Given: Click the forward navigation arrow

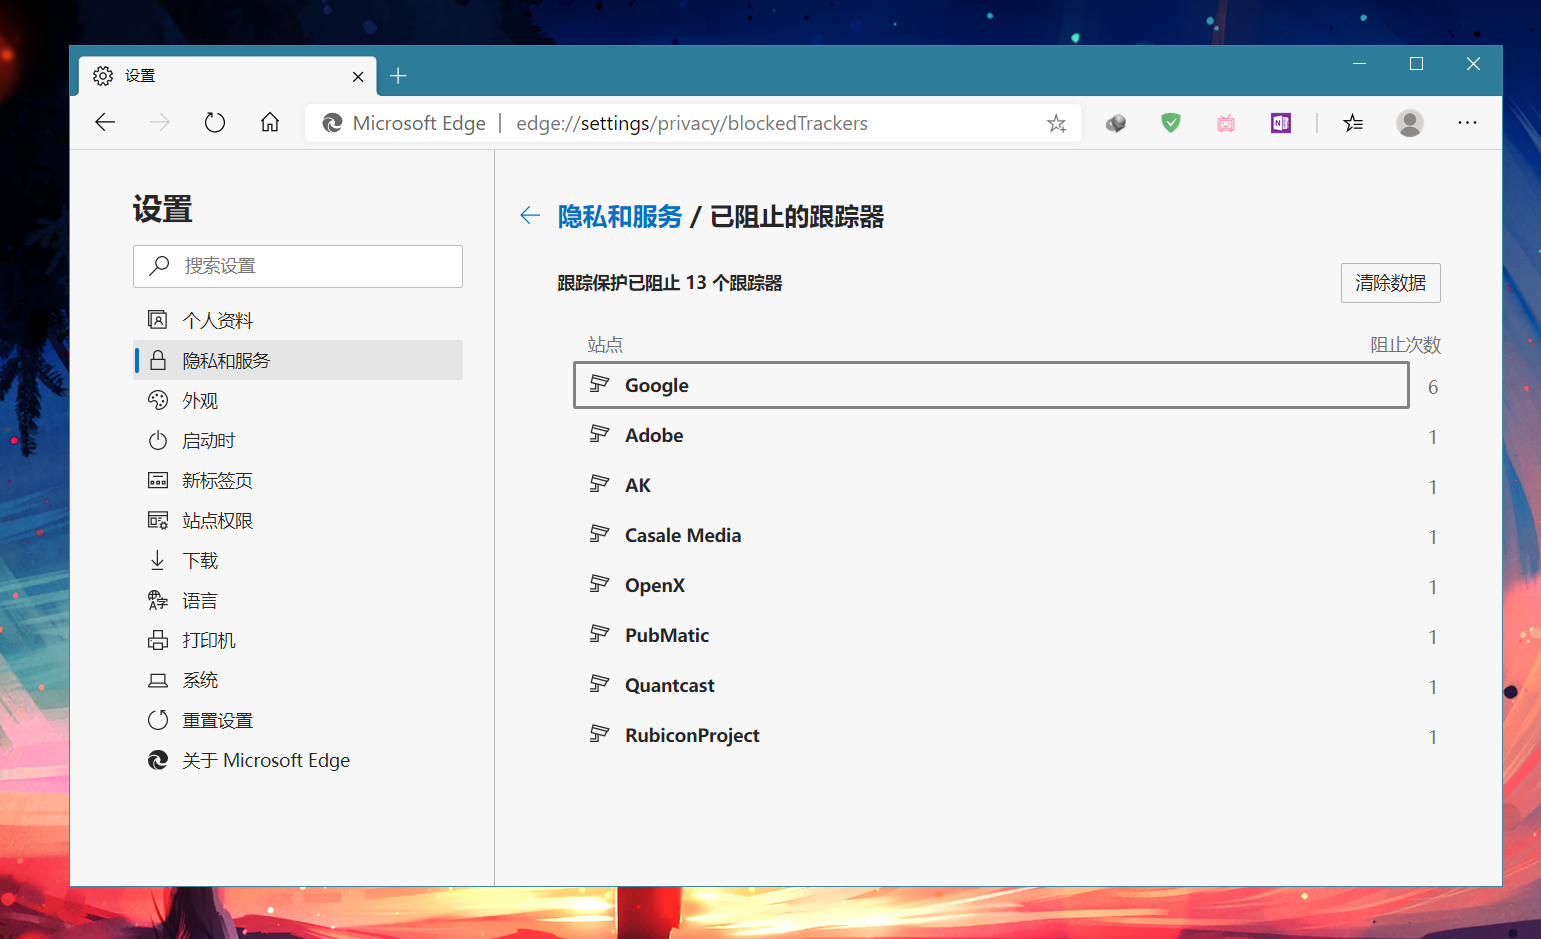Looking at the screenshot, I should pos(160,123).
